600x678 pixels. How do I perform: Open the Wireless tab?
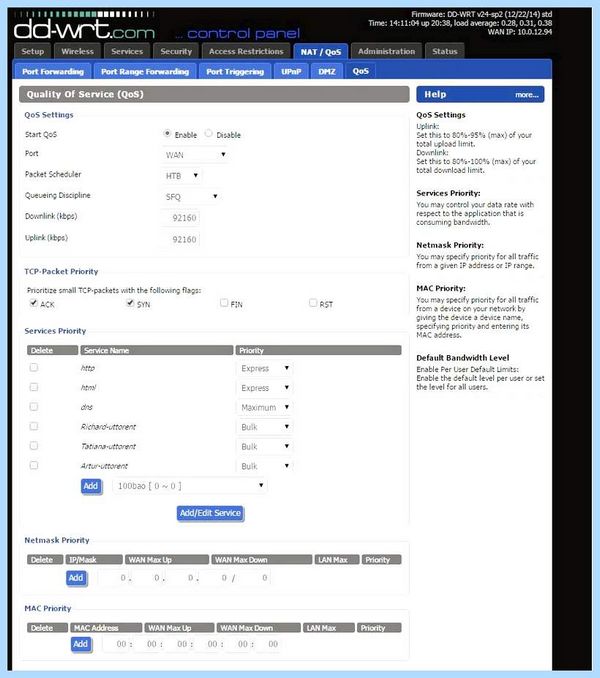pos(77,51)
